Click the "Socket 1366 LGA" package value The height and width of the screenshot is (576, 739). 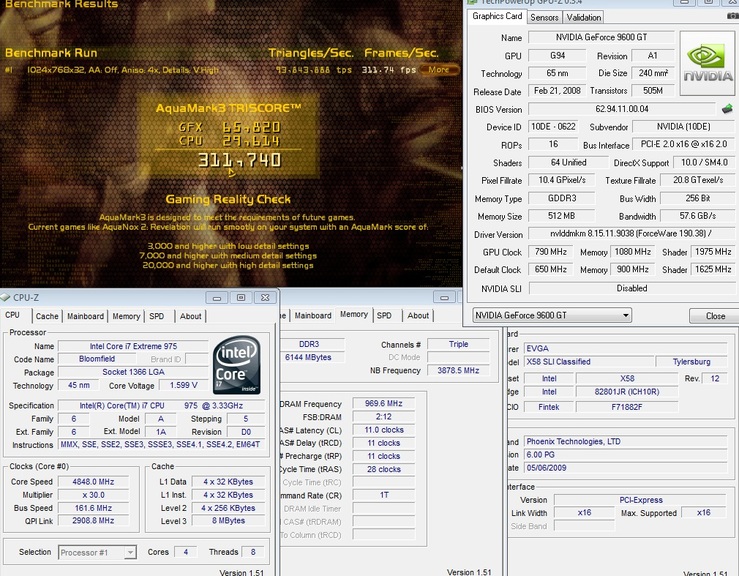point(133,372)
